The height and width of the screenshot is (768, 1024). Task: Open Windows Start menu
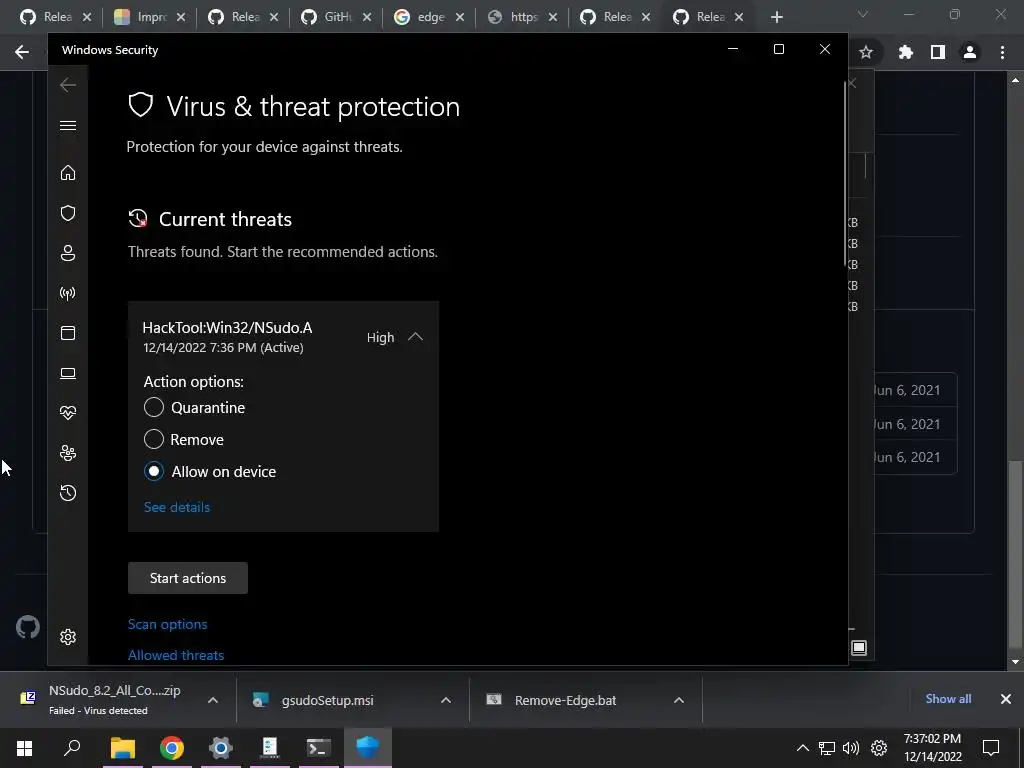[x=24, y=748]
